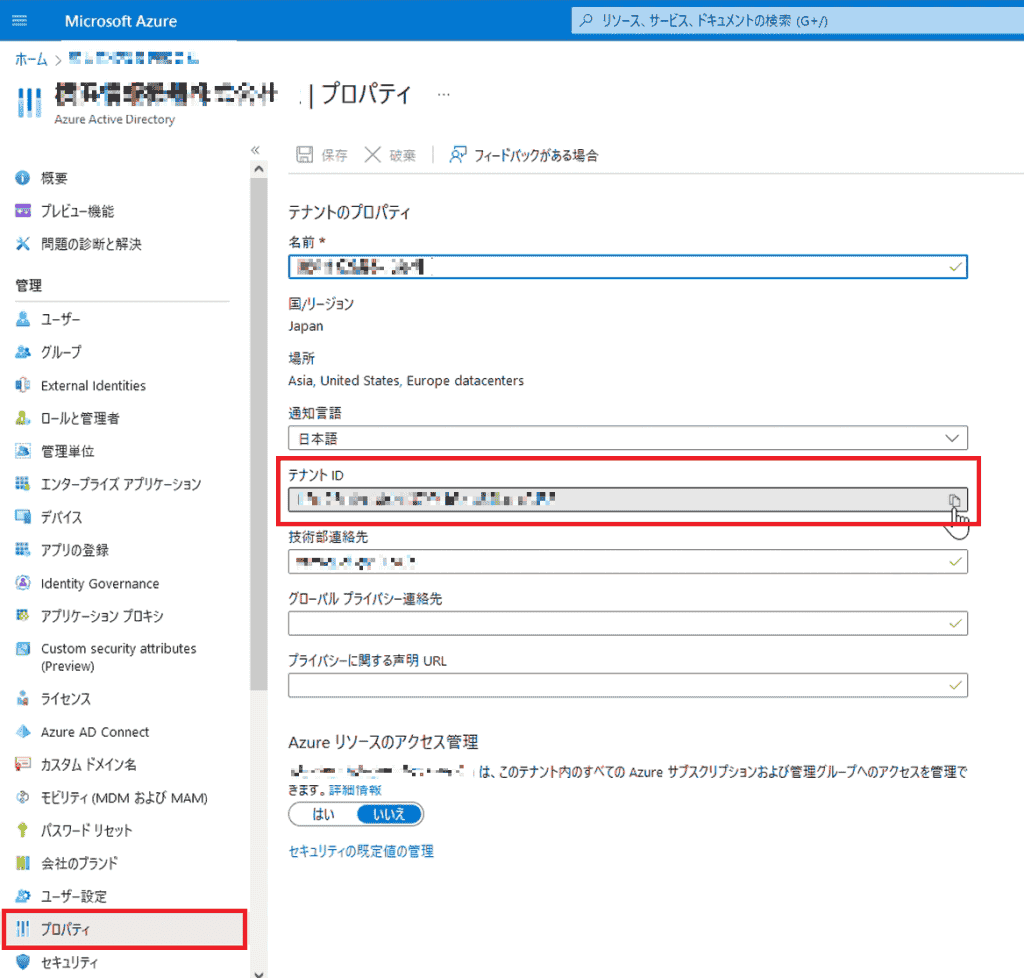
Task: Select エンタープライズ アプリケーション menu item
Action: pos(121,484)
